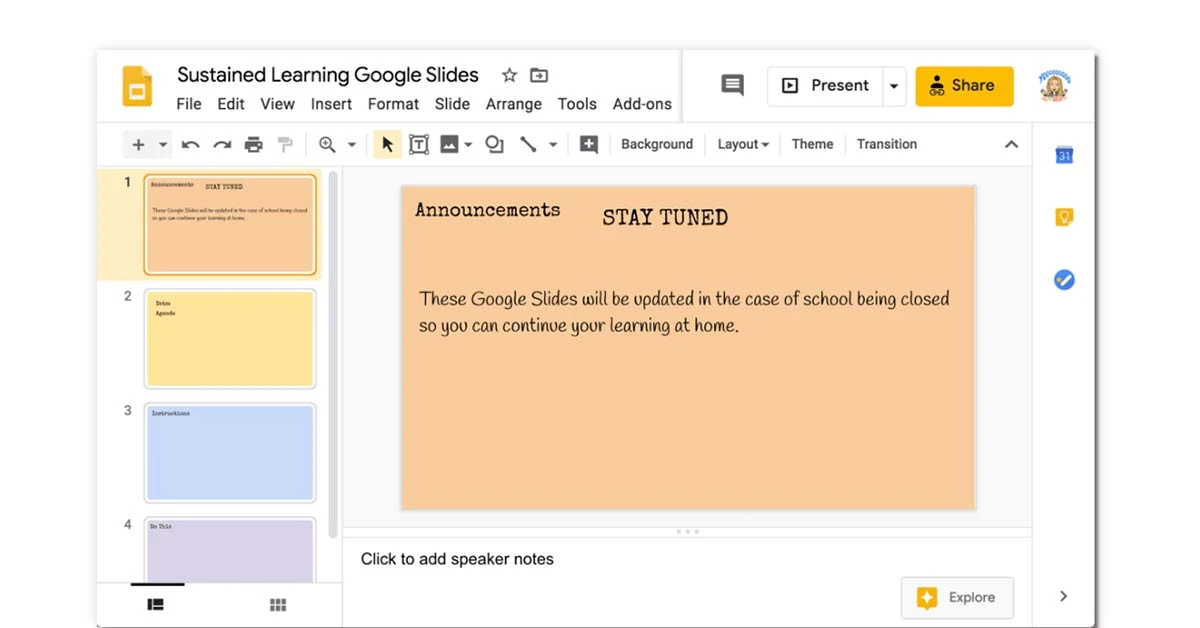Viewport: 1200px width, 628px height.
Task: Switch to grid view of slides
Action: pos(278,604)
